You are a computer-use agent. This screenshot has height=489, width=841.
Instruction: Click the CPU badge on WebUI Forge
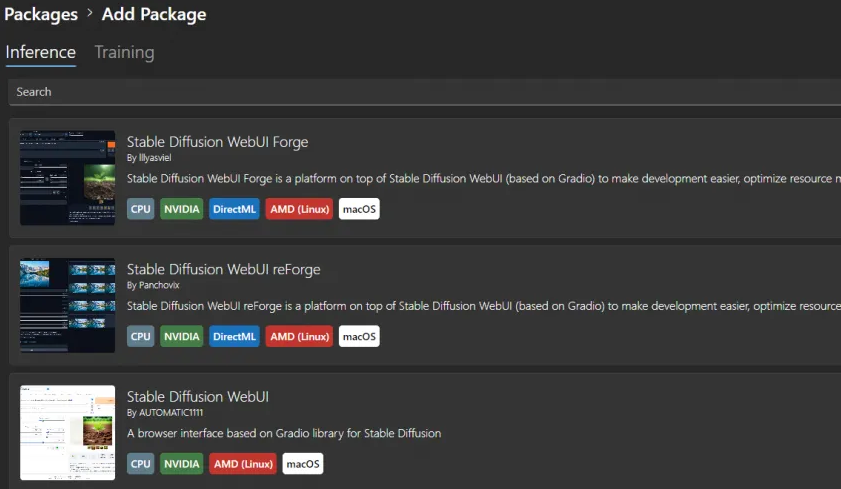pos(141,209)
